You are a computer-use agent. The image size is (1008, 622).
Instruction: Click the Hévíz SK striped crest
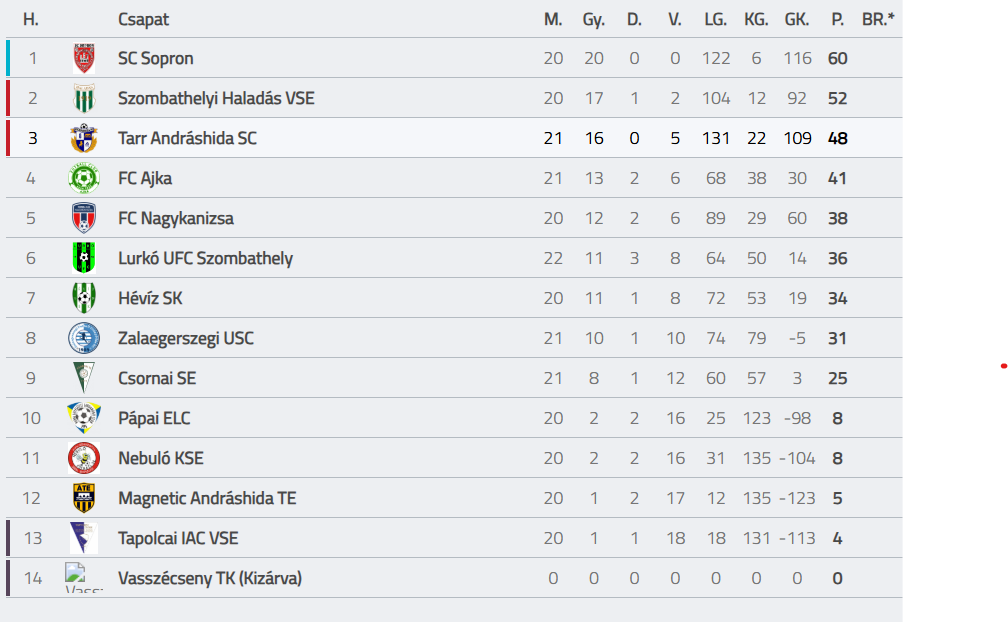[x=84, y=298]
